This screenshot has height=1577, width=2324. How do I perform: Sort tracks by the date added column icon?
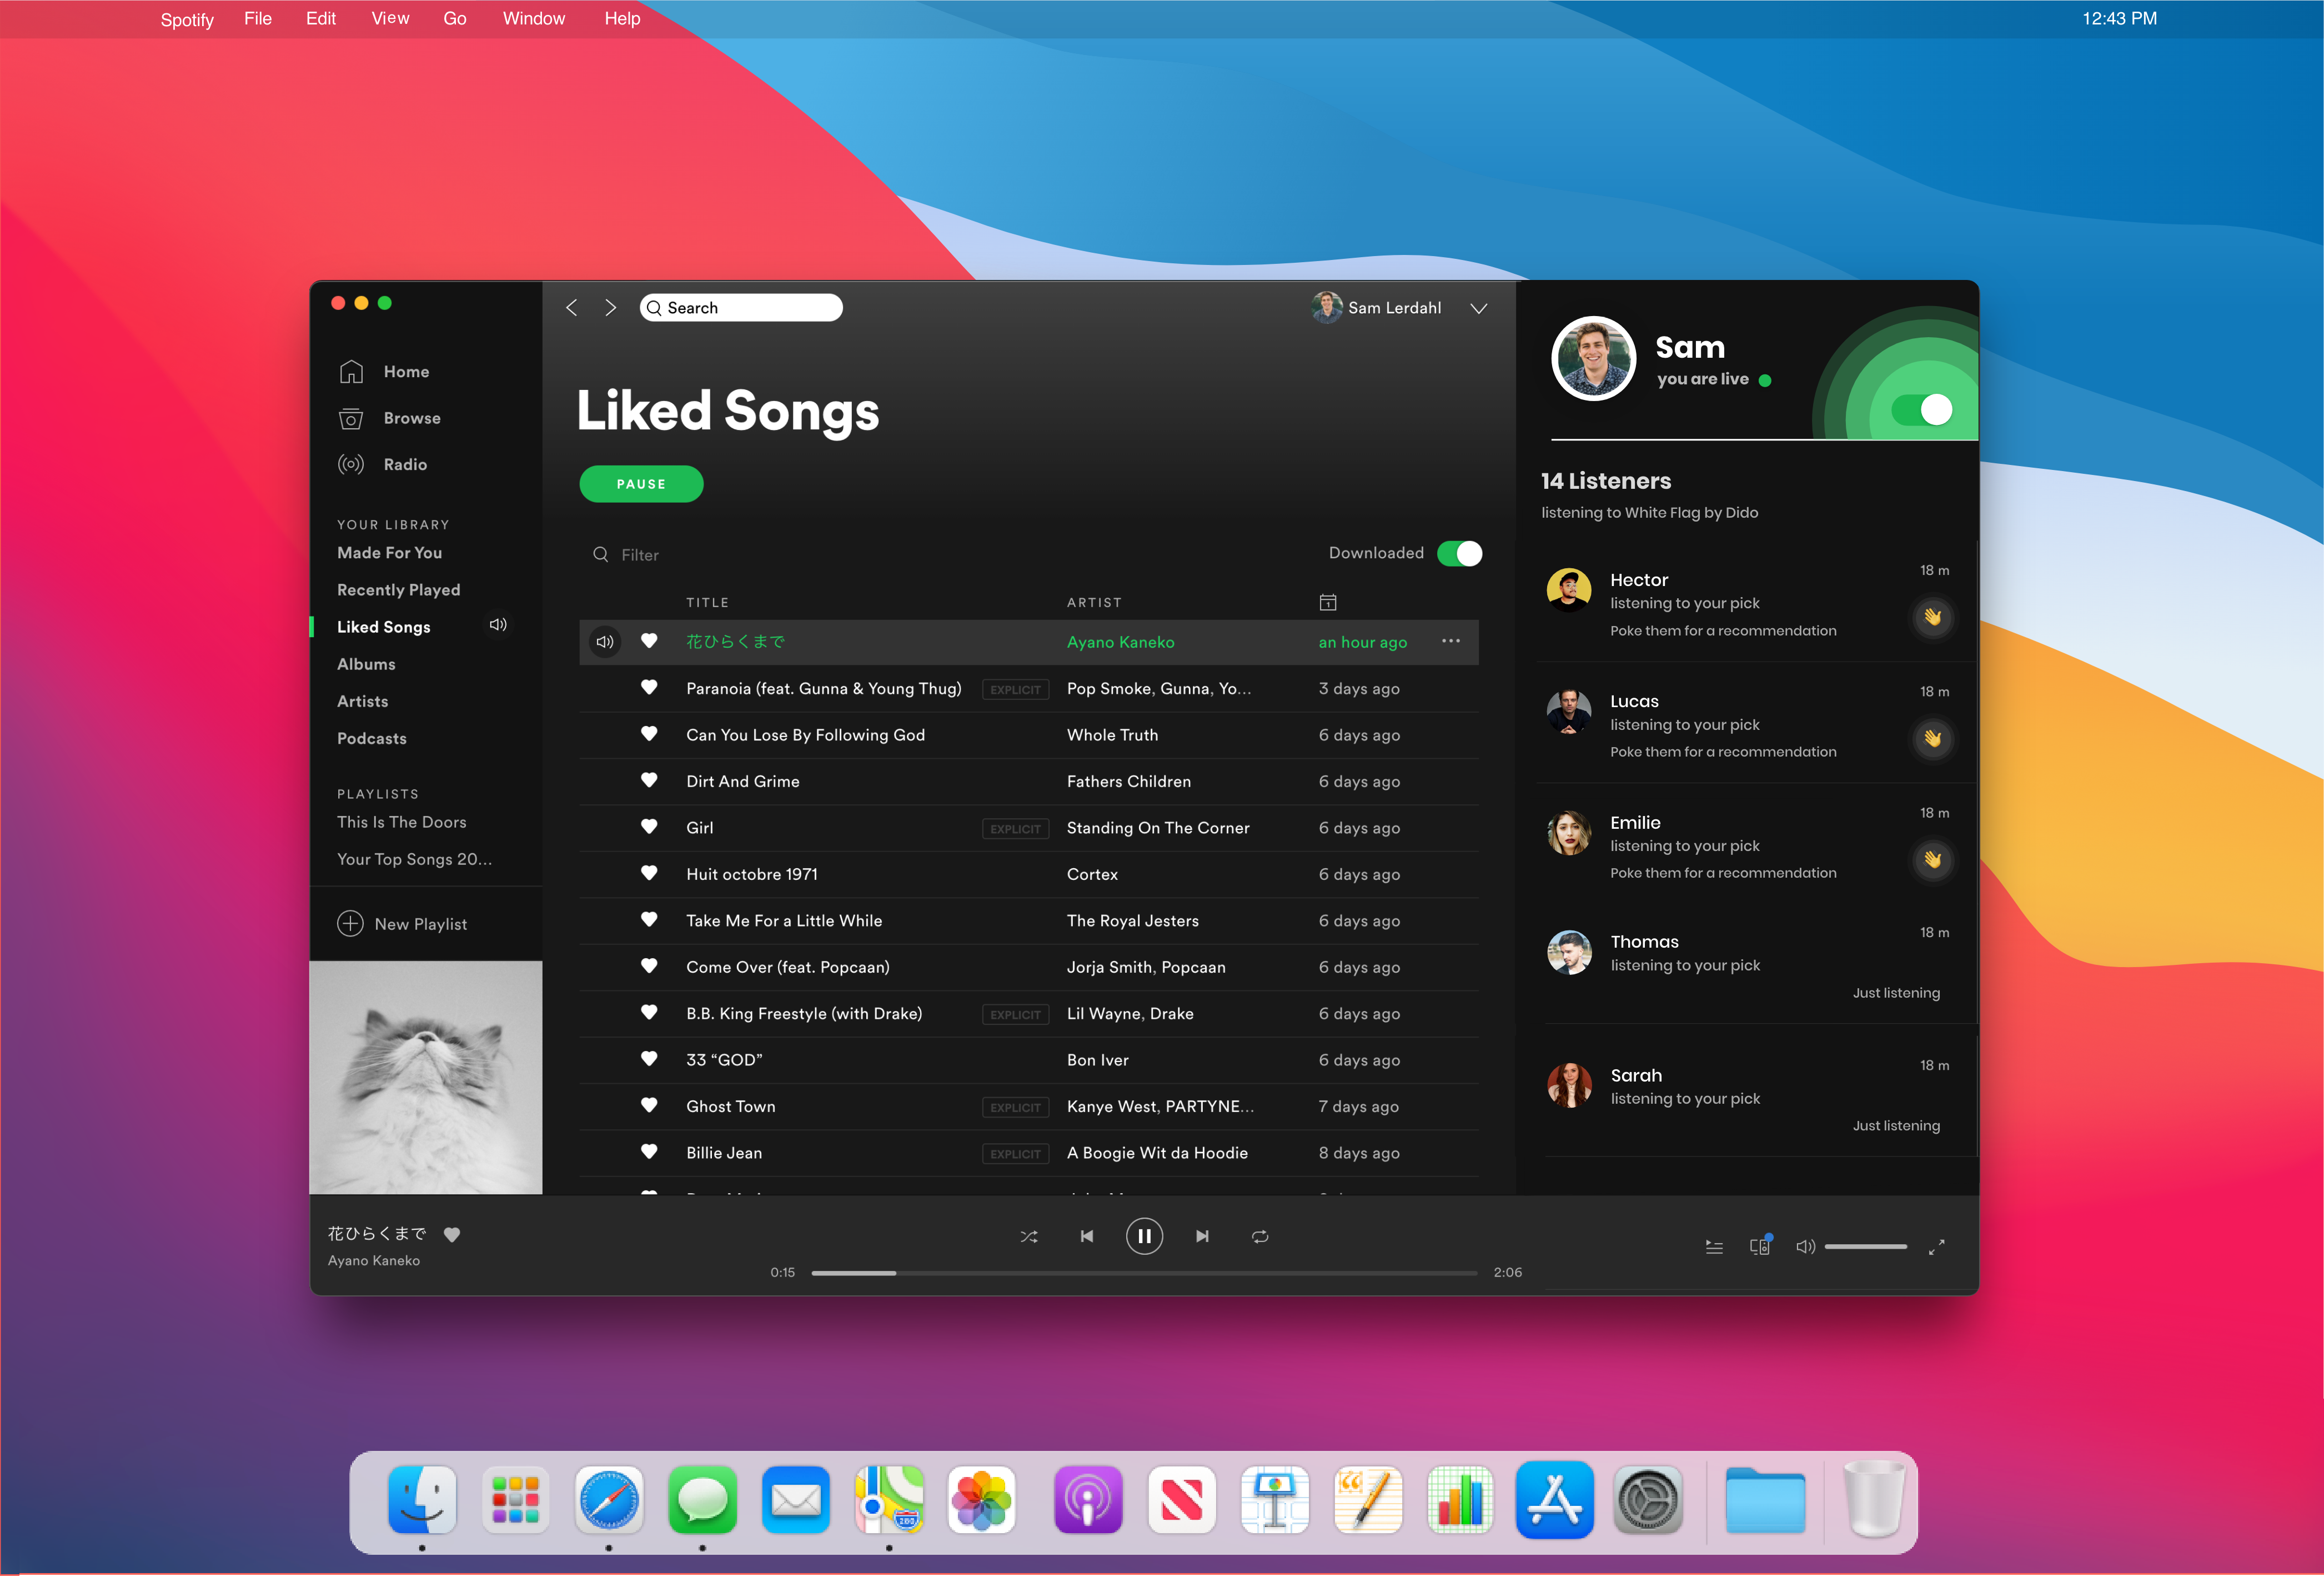[1327, 602]
